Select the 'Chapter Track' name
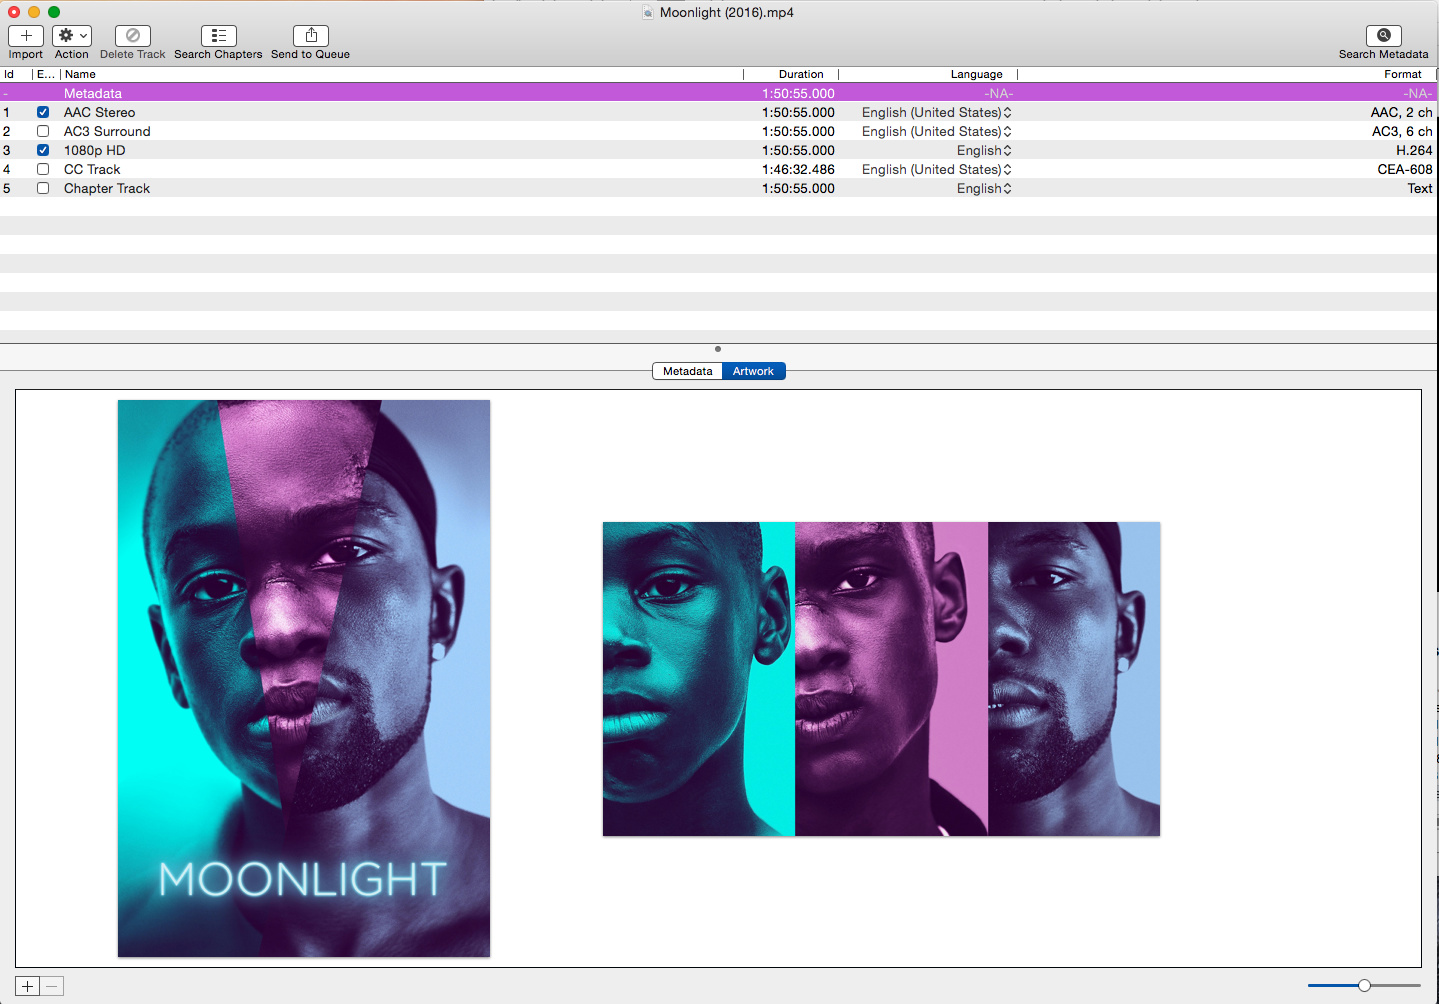Viewport: 1439px width, 1004px height. coord(107,189)
